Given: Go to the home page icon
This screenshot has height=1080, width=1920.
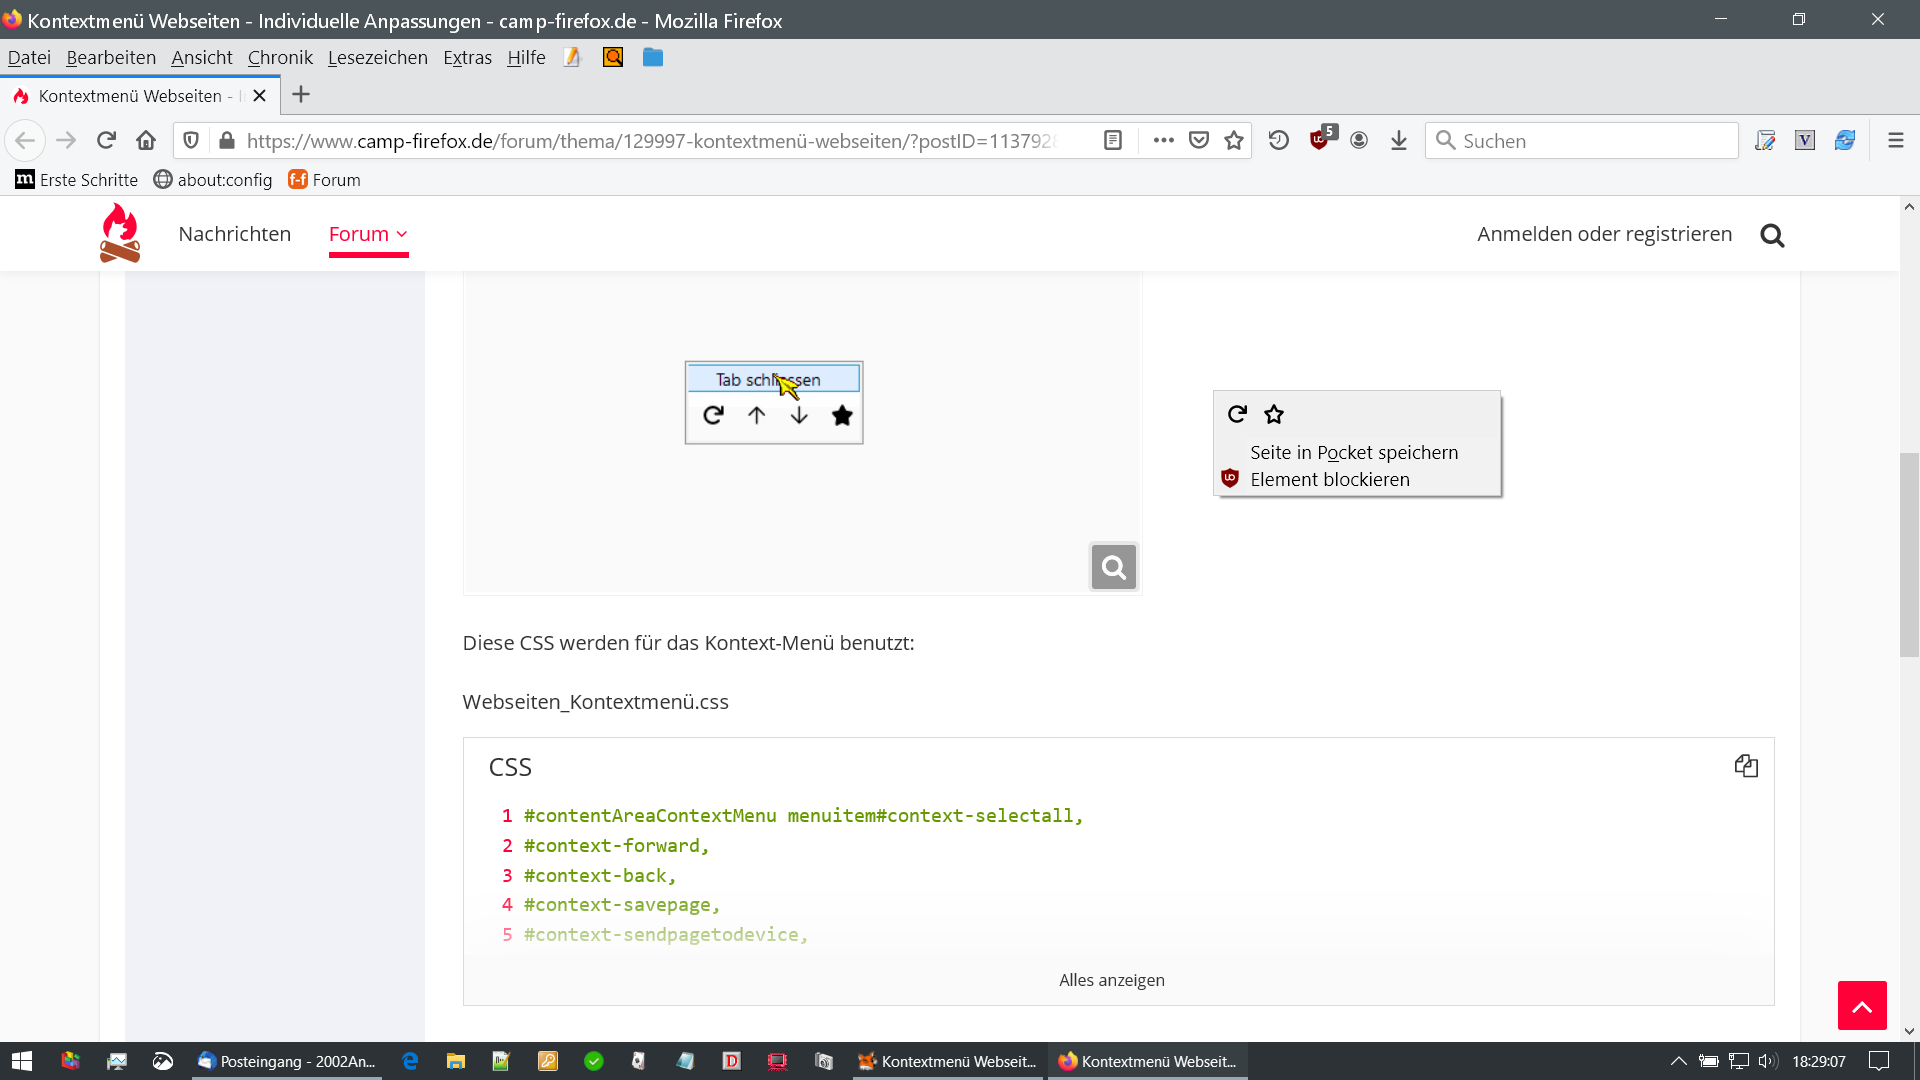Looking at the screenshot, I should [146, 140].
